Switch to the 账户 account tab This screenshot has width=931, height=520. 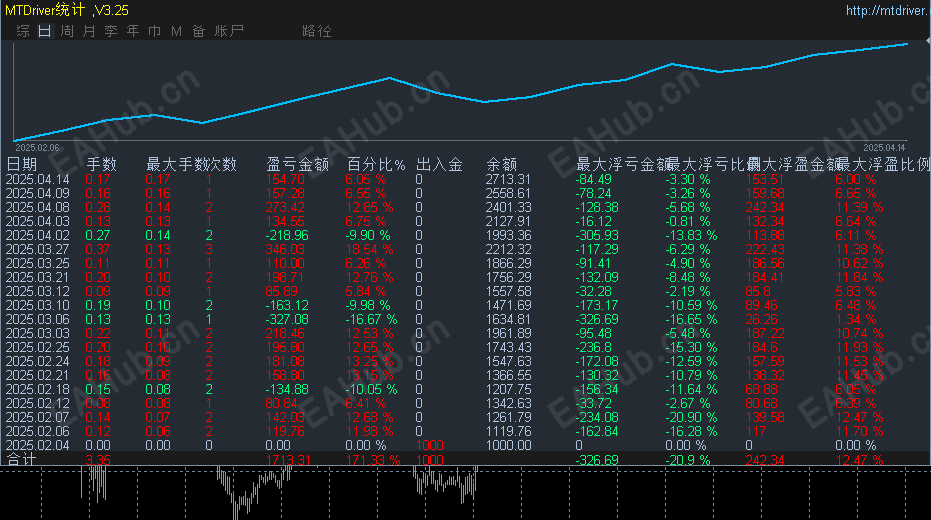click(x=229, y=31)
